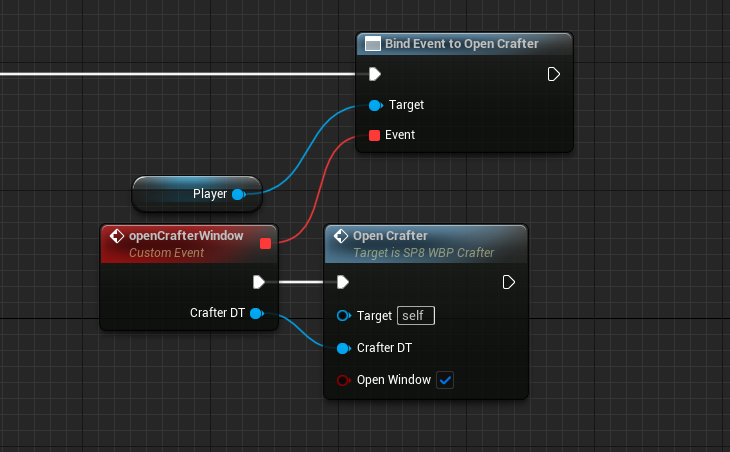Click Open Crafter input execution pin
Screen dimensions: 730x452
point(343,282)
